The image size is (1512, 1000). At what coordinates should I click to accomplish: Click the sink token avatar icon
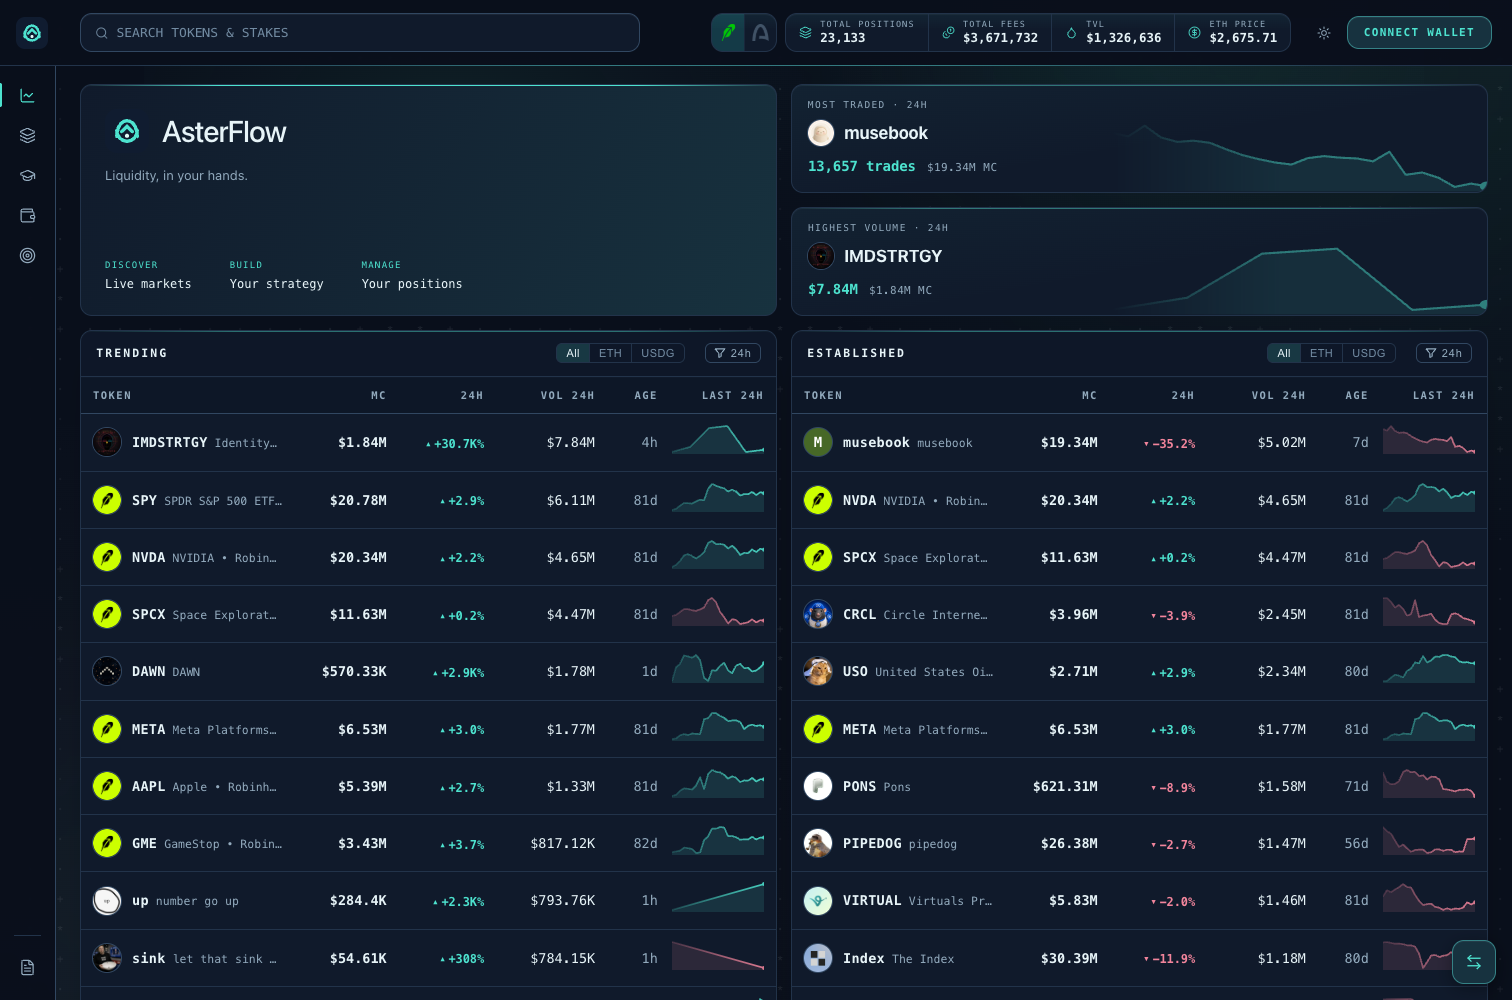[107, 958]
